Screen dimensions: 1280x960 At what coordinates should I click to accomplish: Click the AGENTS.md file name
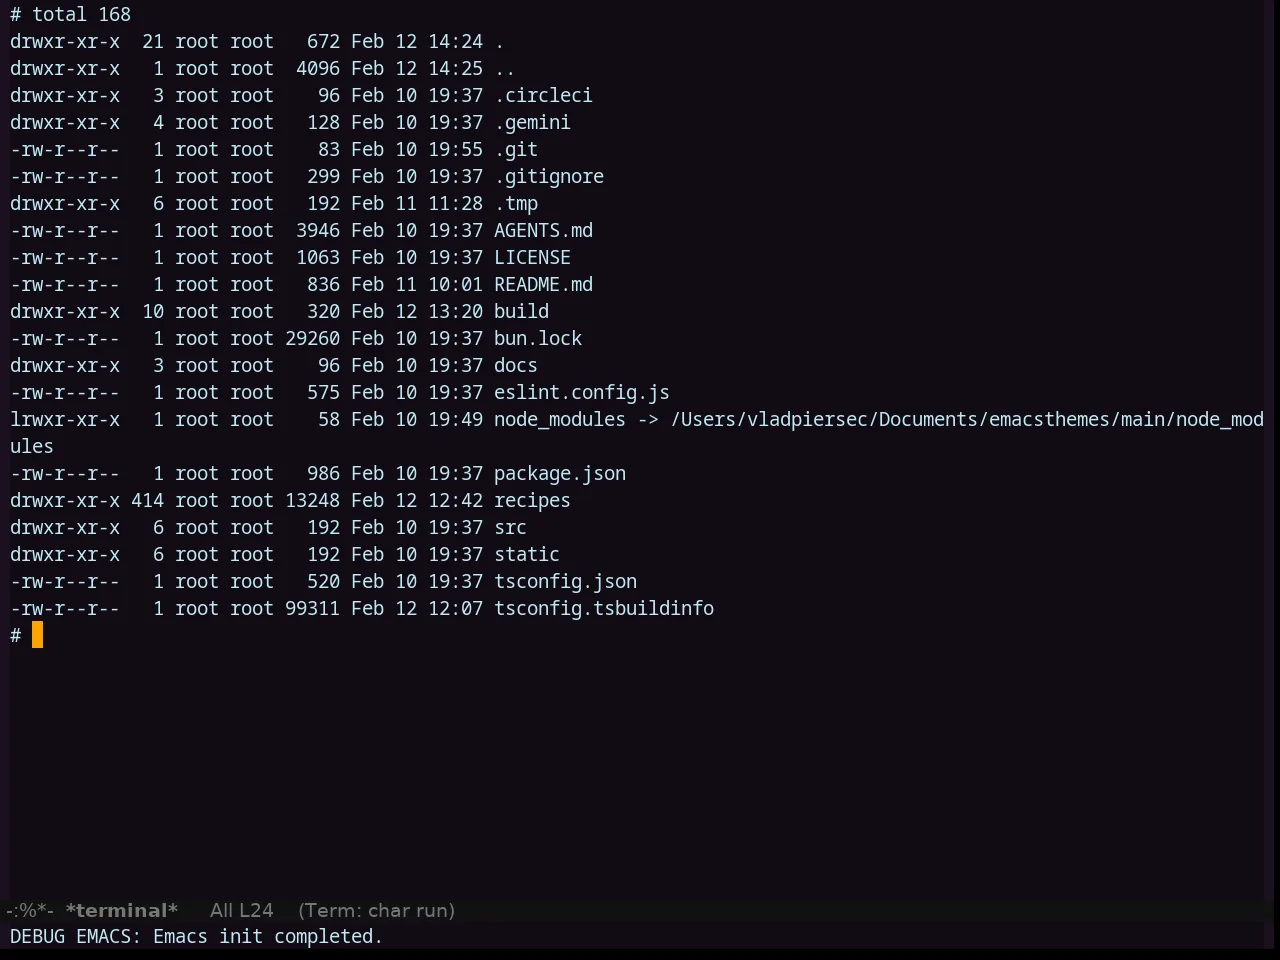(543, 230)
